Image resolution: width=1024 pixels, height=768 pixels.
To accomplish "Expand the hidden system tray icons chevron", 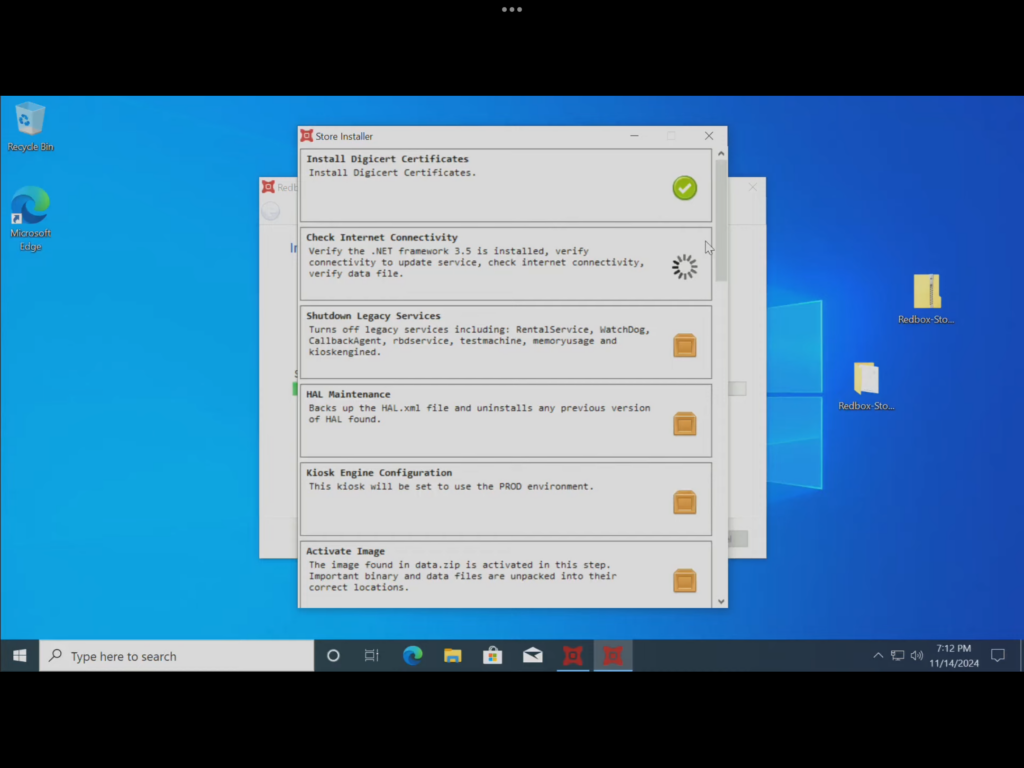I will (878, 656).
